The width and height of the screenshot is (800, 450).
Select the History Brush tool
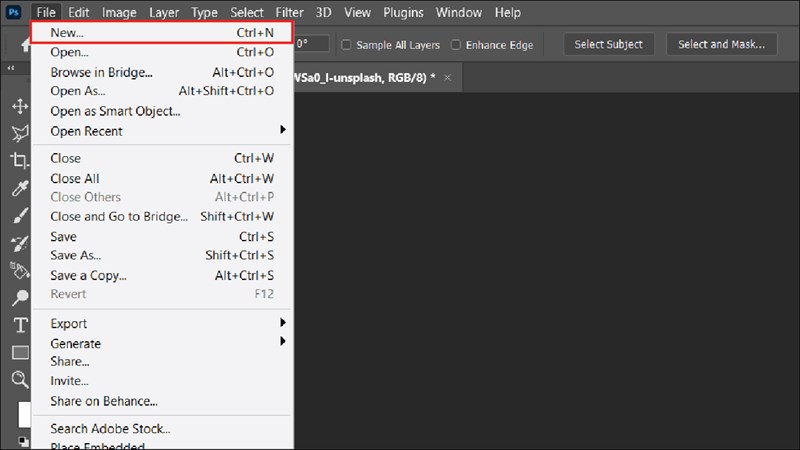[20, 243]
